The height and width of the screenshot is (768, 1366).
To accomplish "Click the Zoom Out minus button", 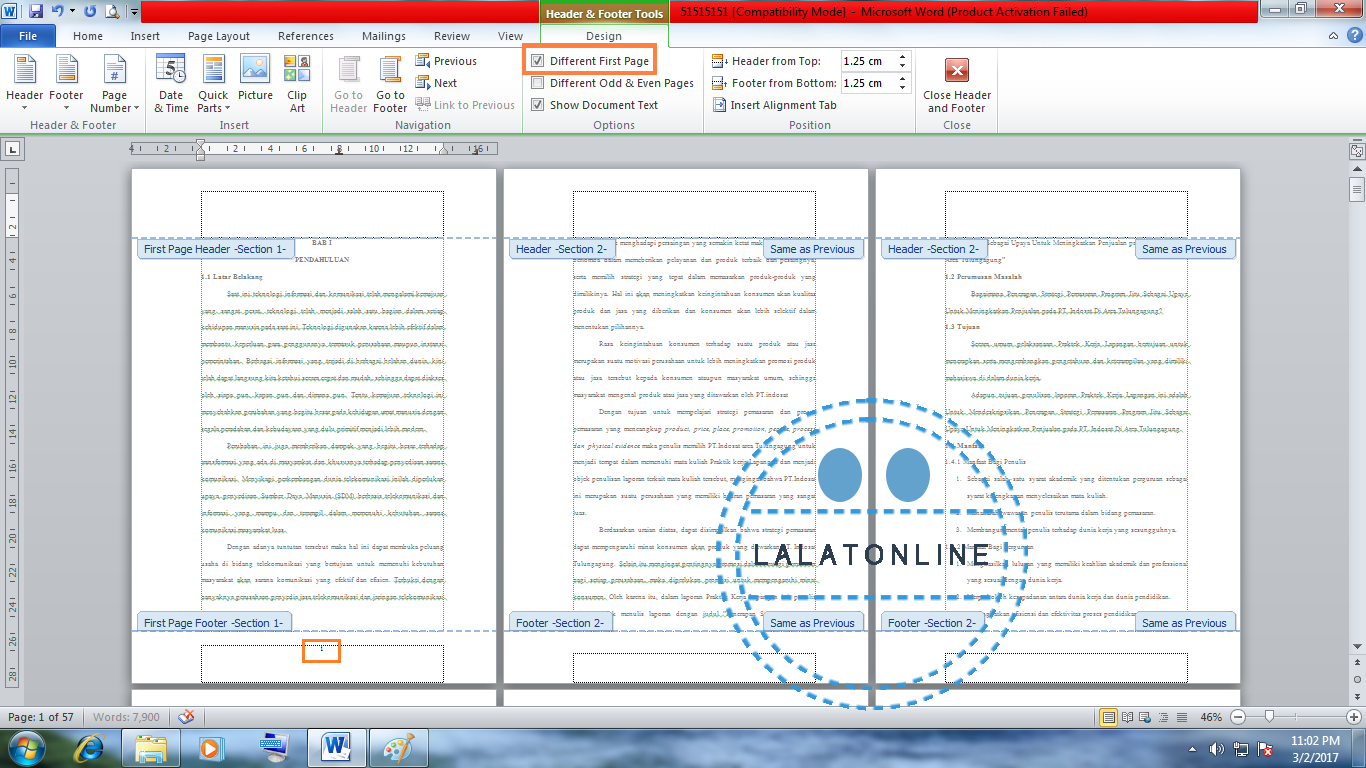I will (x=1238, y=717).
